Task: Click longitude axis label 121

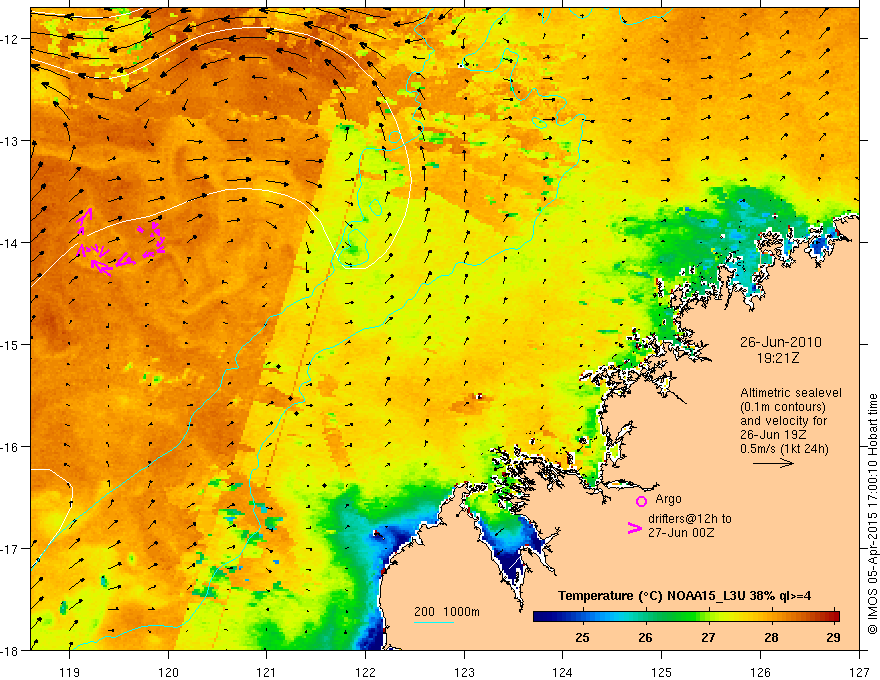Action: coord(267,672)
